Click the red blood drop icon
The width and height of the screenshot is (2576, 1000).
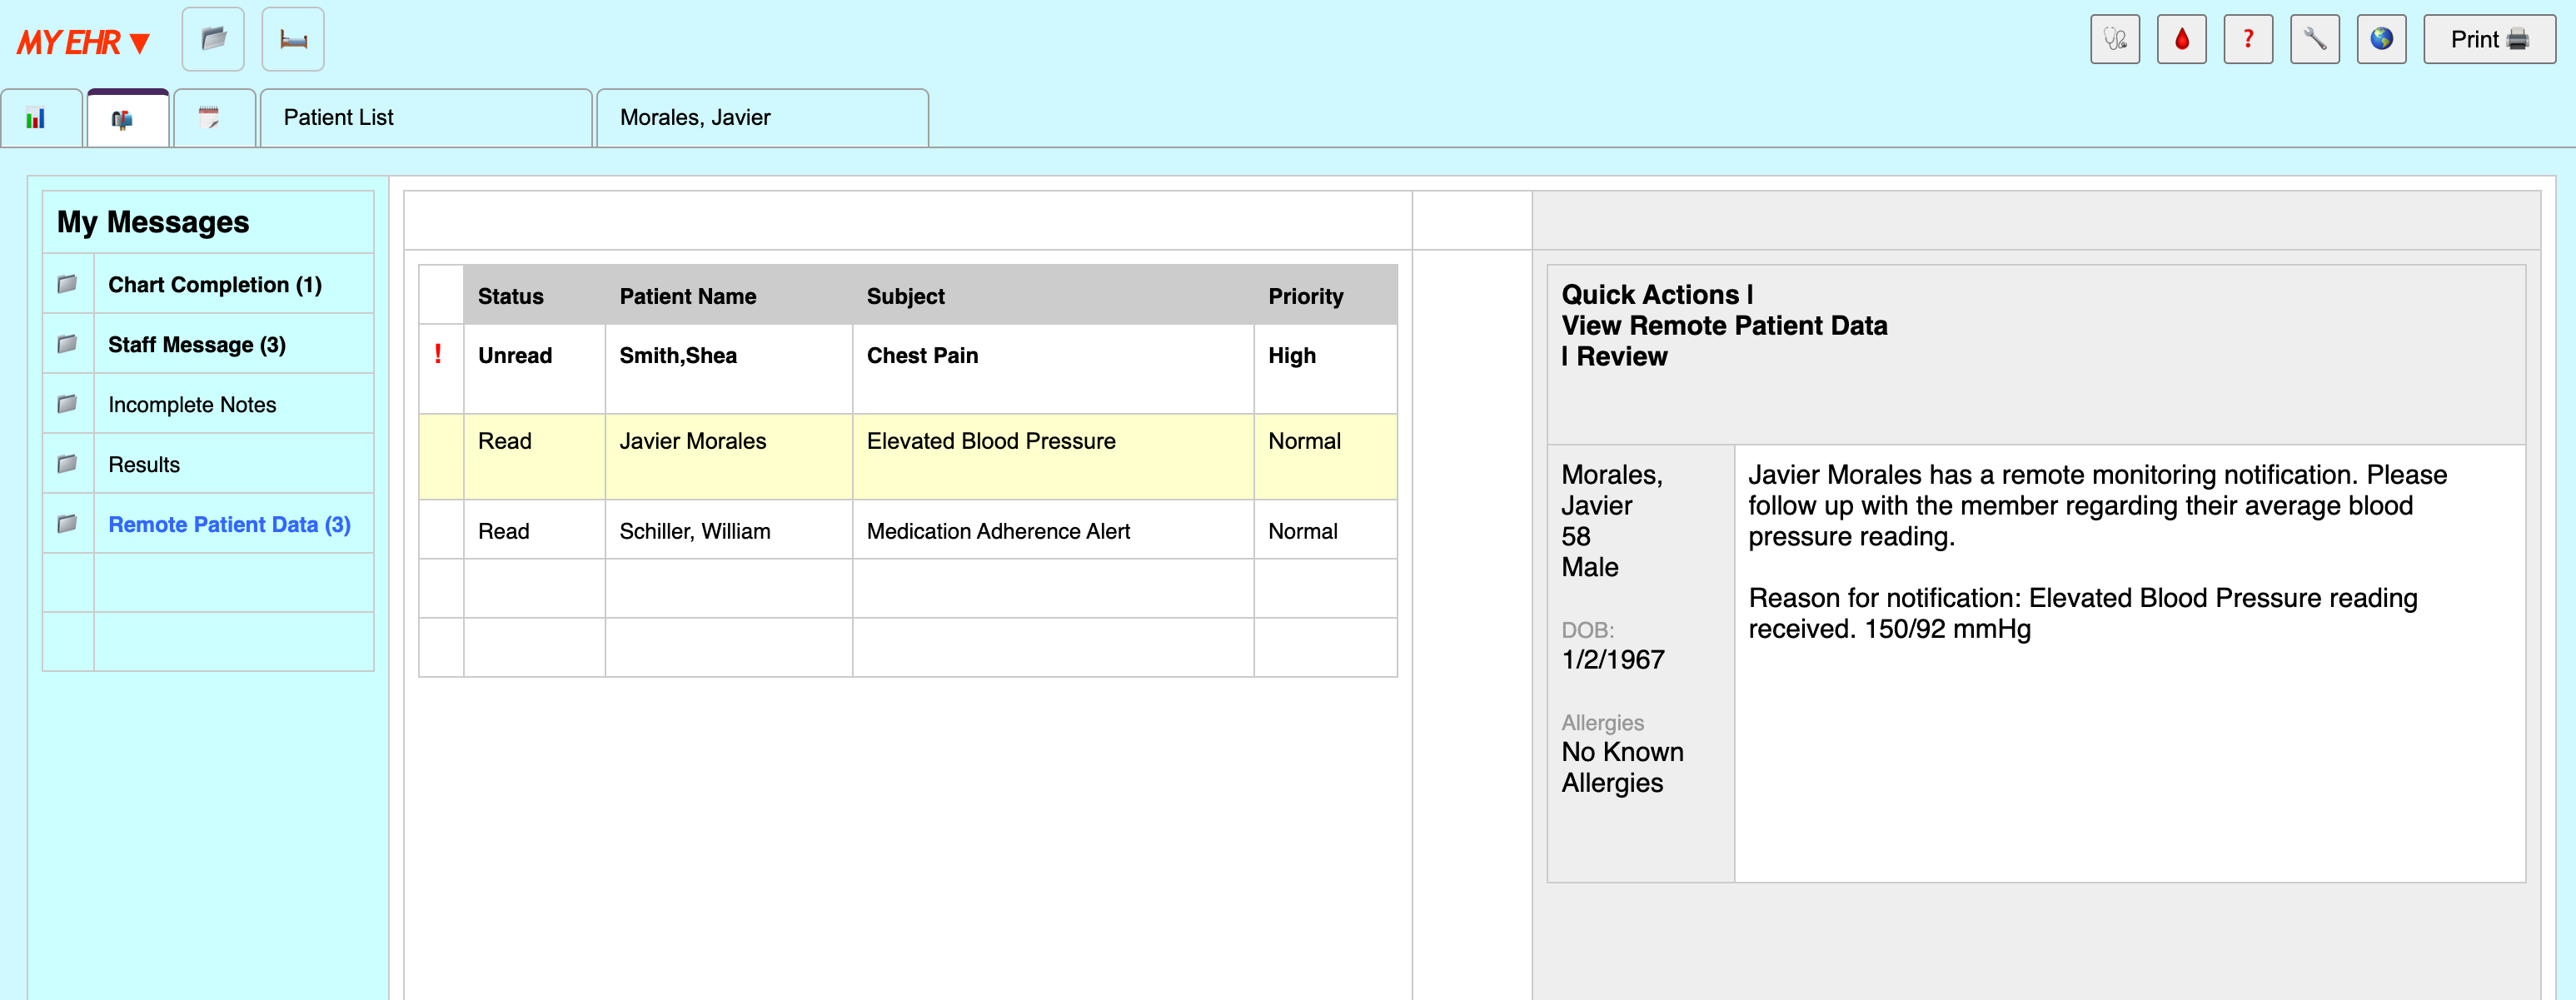(2181, 40)
